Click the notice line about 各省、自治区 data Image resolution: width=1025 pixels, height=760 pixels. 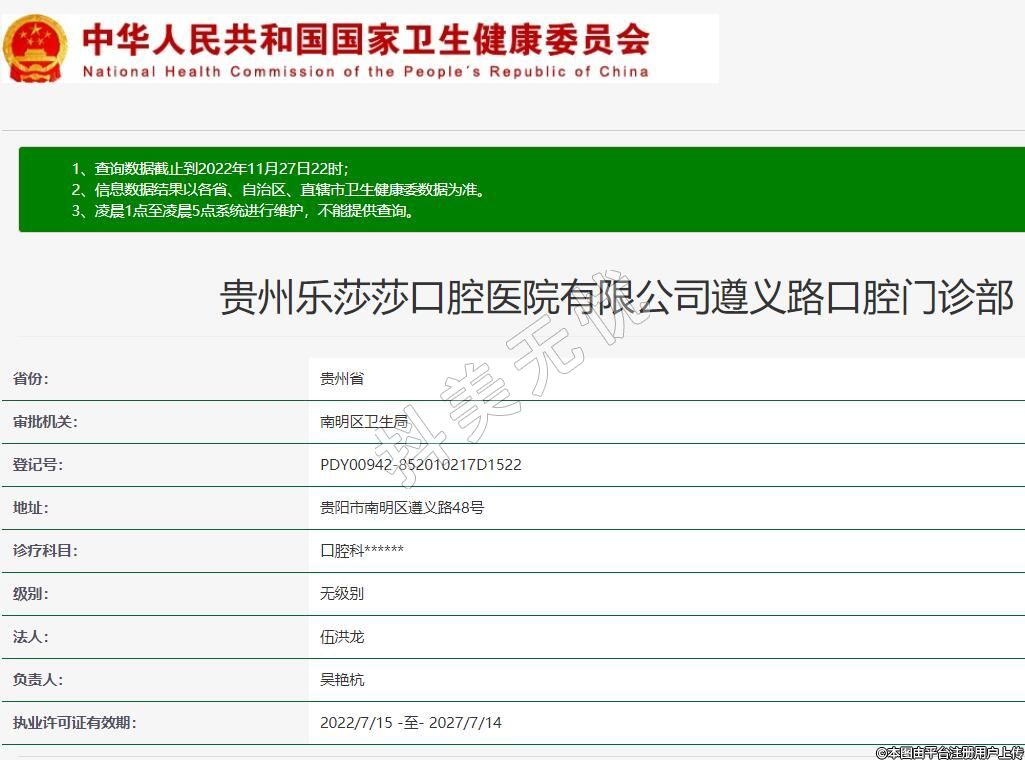[278, 190]
